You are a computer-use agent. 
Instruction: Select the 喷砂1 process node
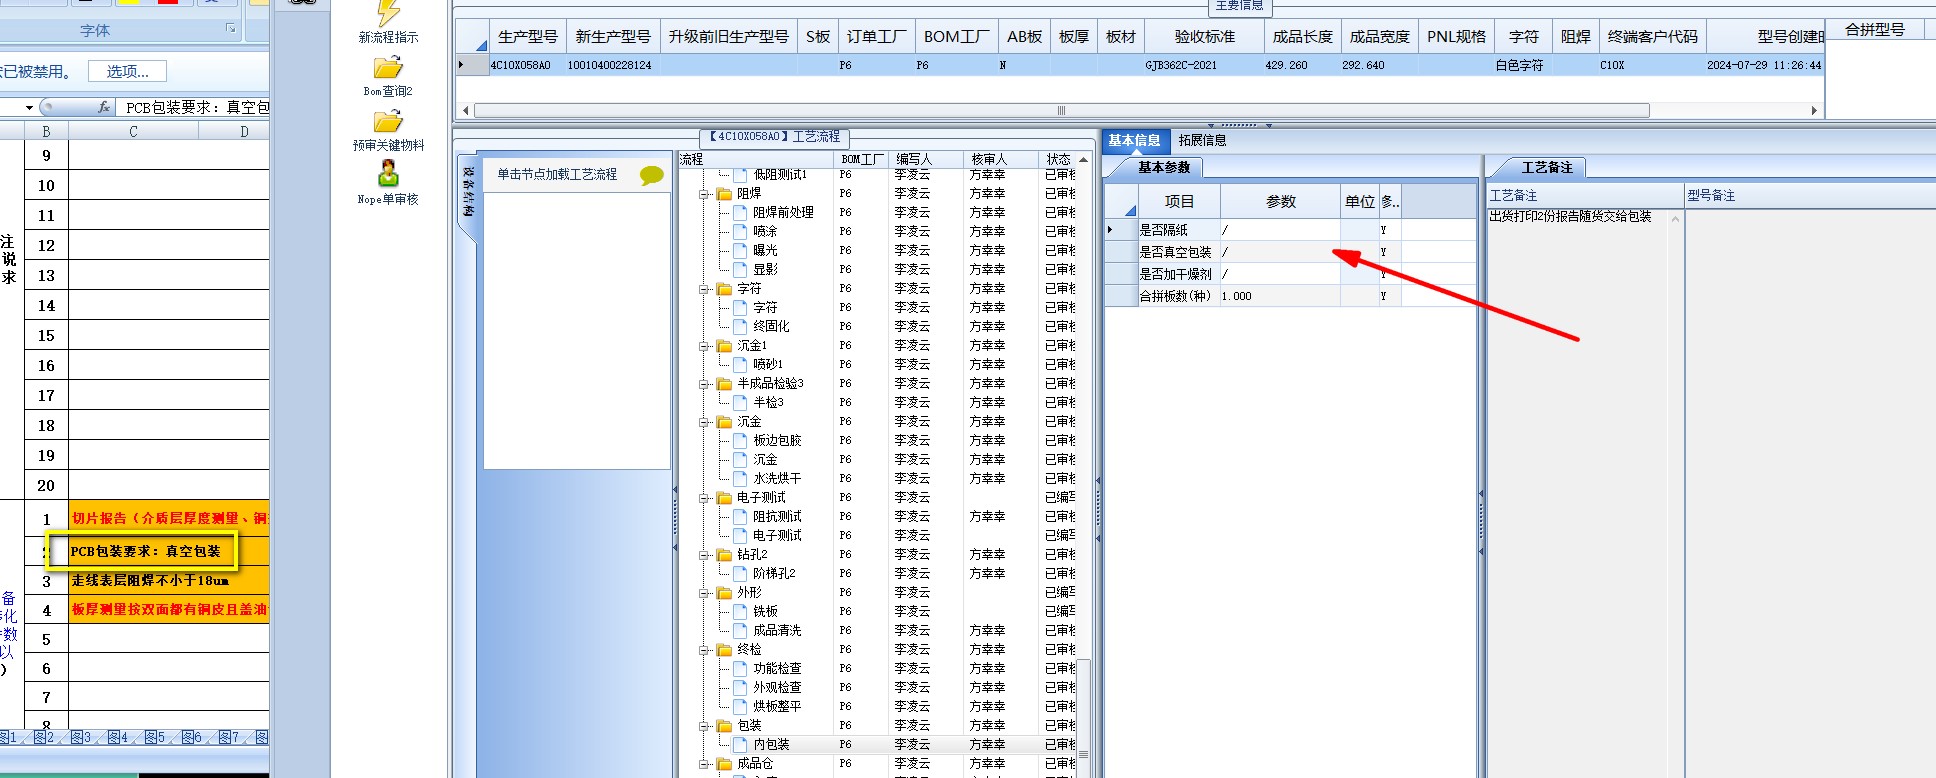coord(768,364)
